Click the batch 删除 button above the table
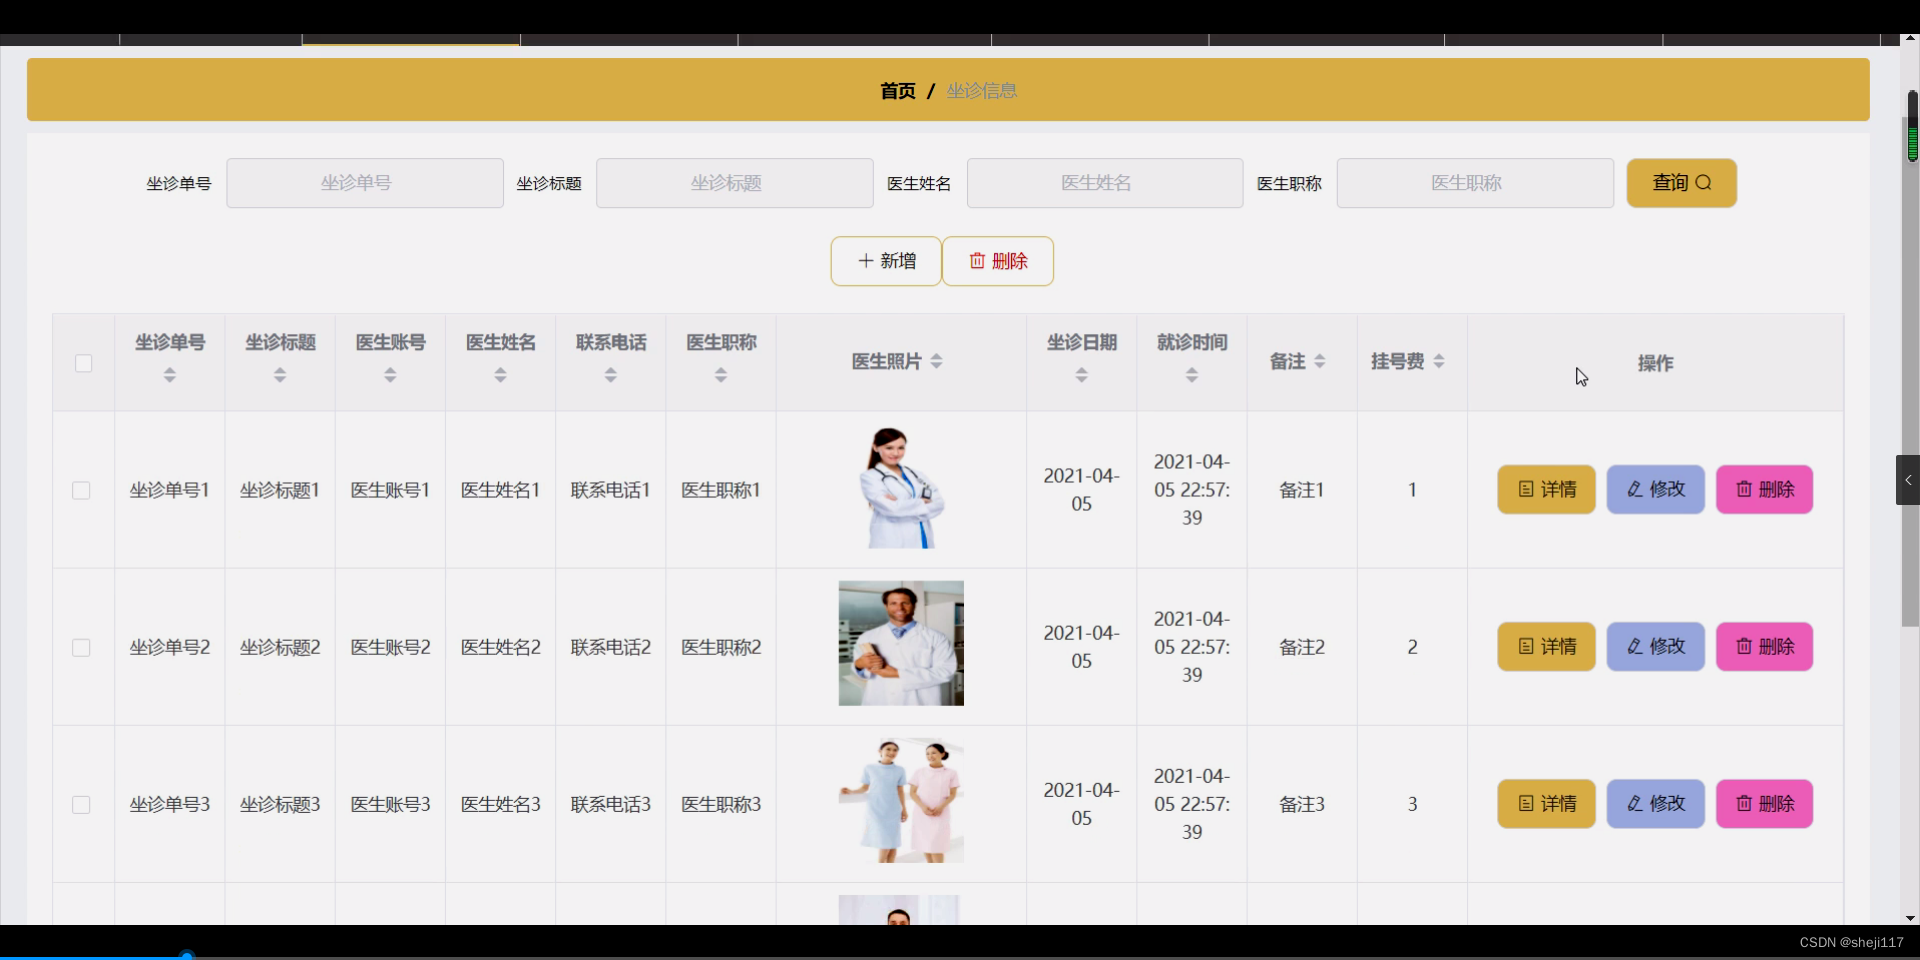 [998, 261]
